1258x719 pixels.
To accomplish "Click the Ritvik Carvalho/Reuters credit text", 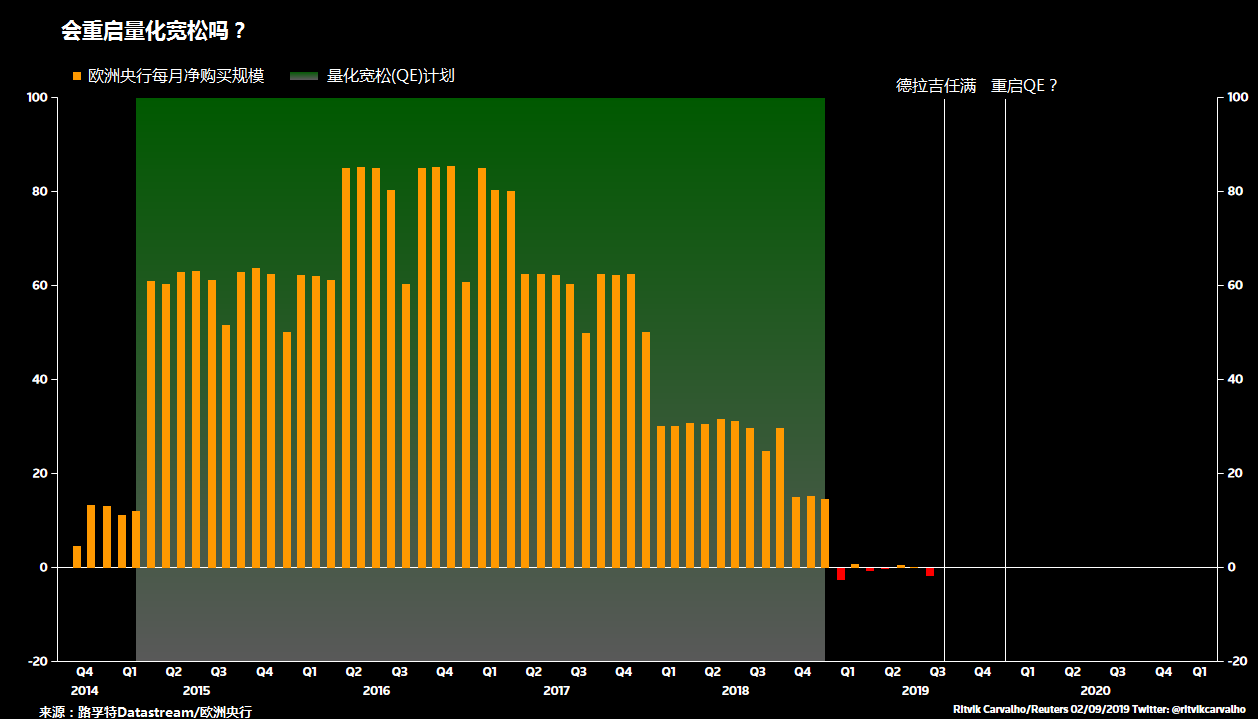I will (1011, 709).
